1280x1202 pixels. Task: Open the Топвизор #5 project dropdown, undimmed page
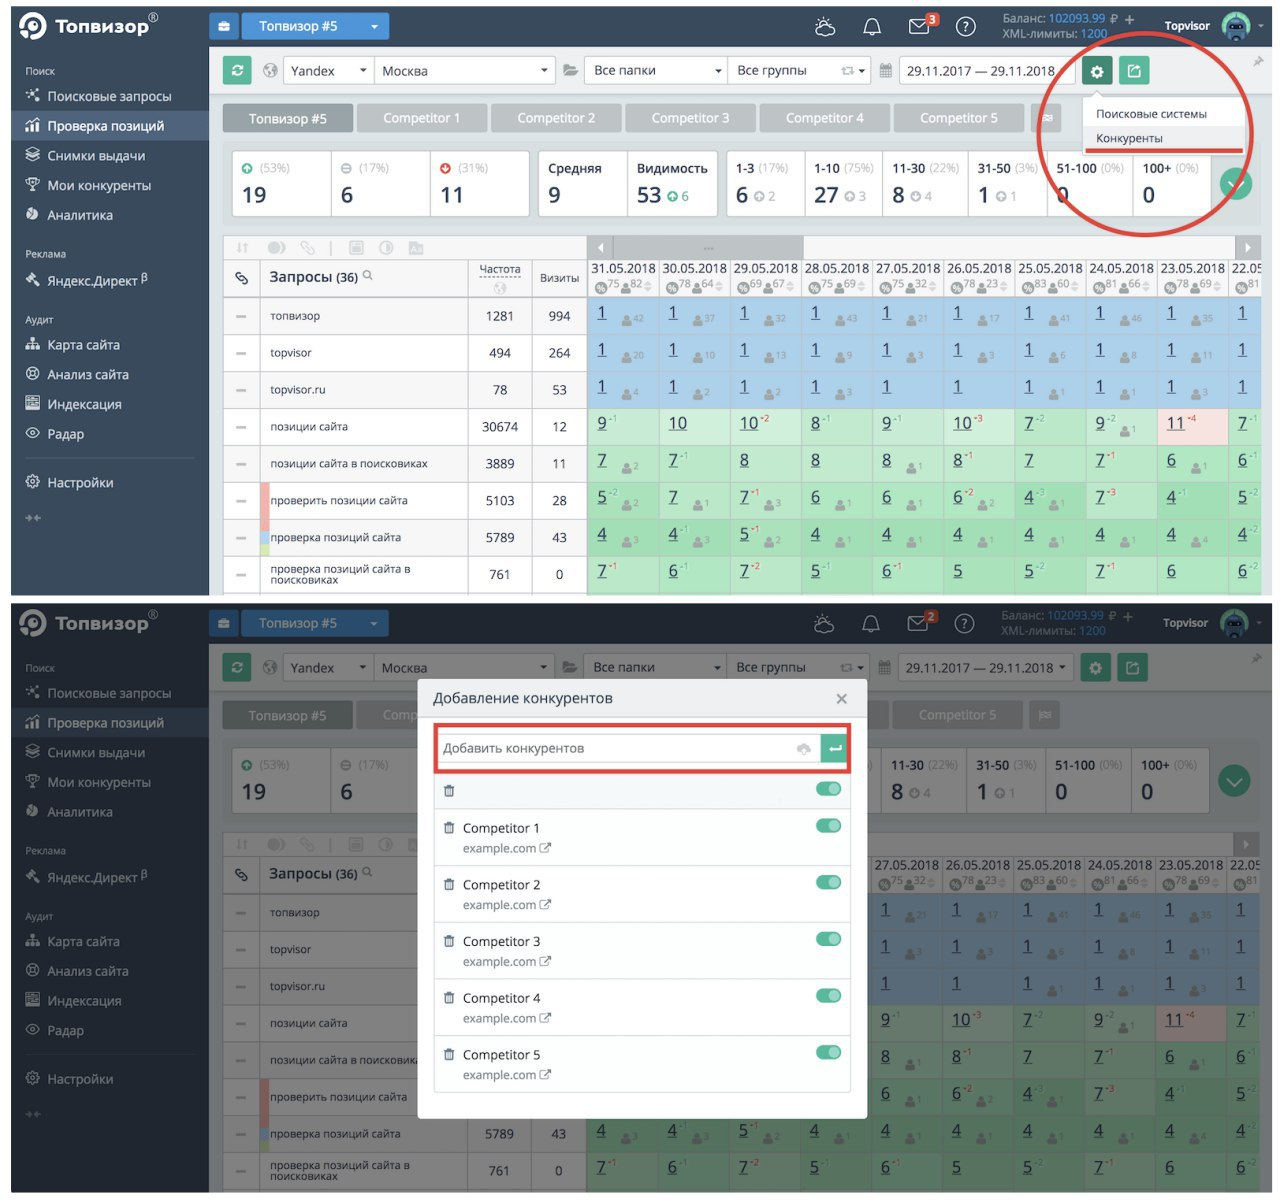317,27
